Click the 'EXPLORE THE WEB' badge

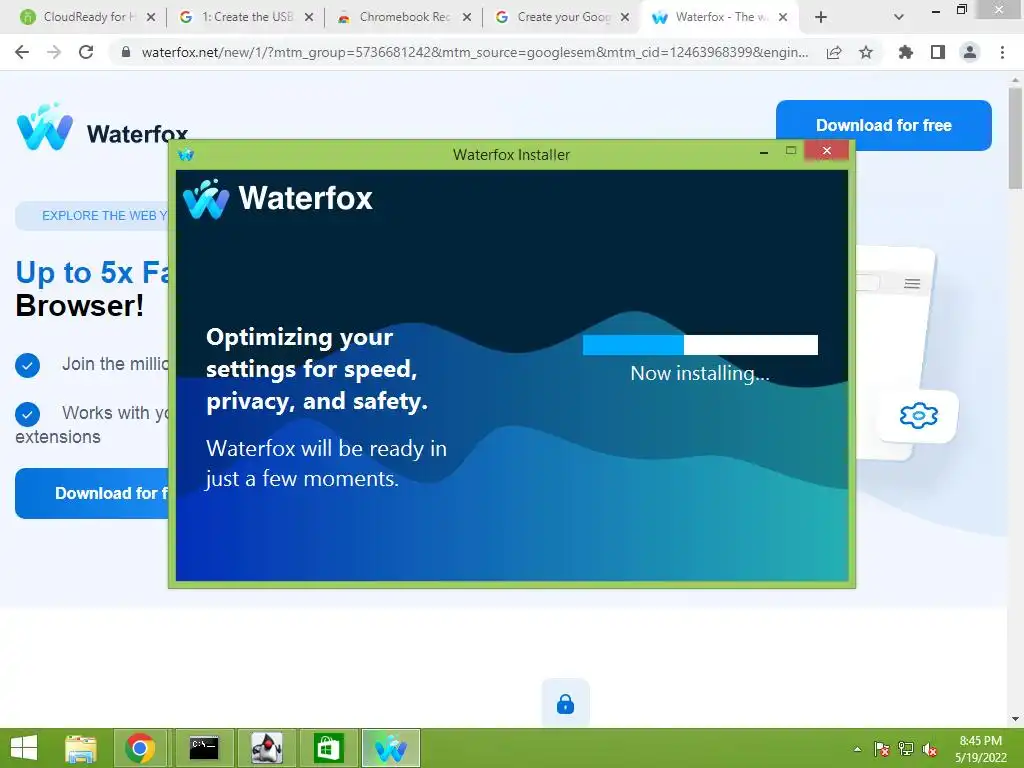pos(92,216)
